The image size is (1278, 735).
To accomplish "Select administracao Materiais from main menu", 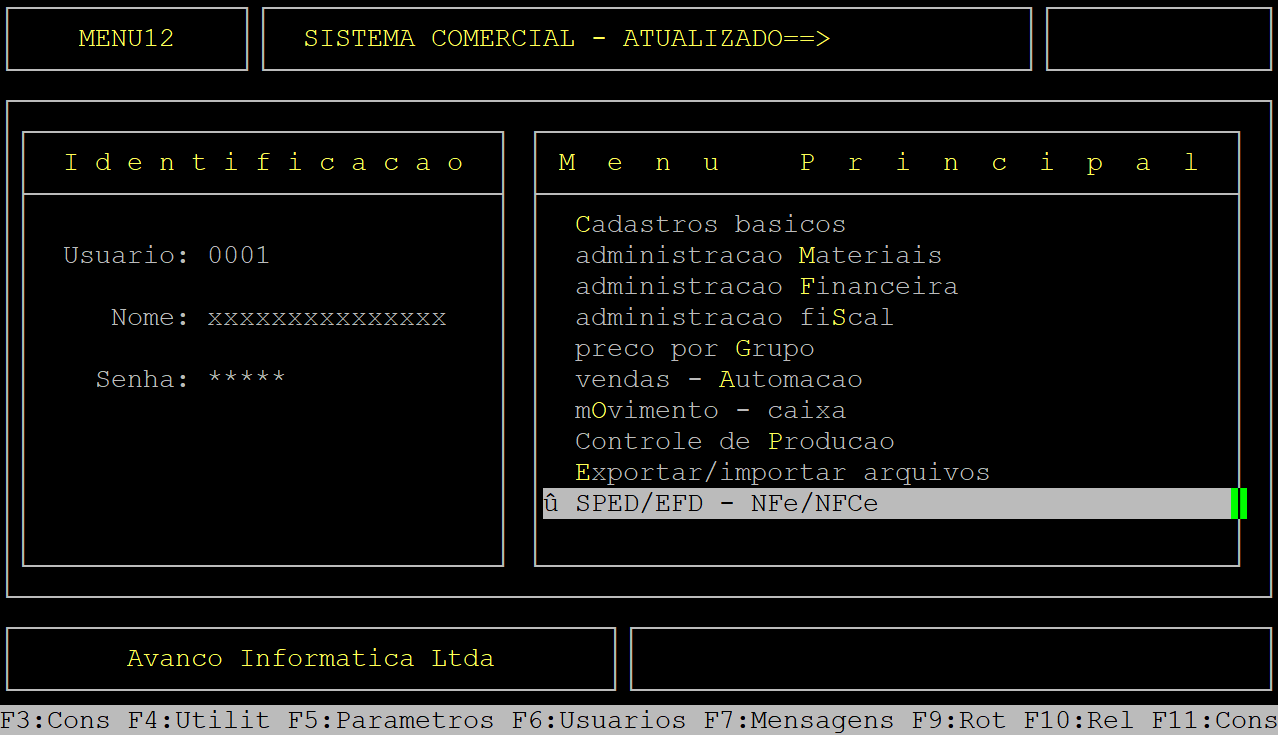I will click(x=758, y=255).
